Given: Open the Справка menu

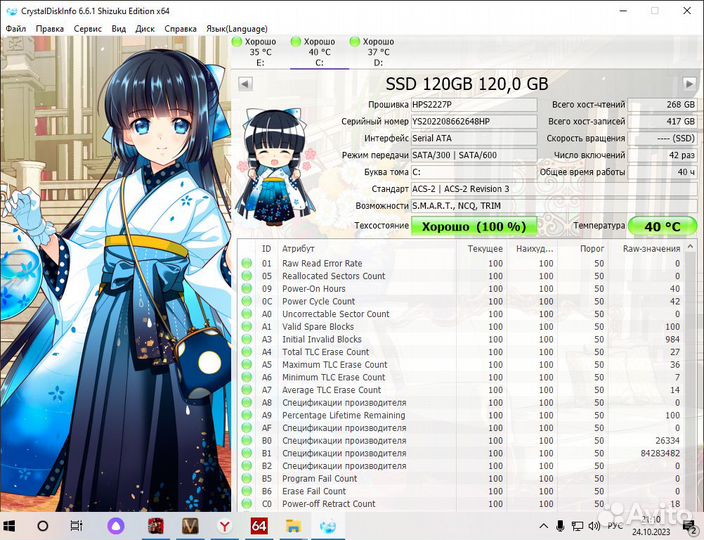Looking at the screenshot, I should coord(180,29).
